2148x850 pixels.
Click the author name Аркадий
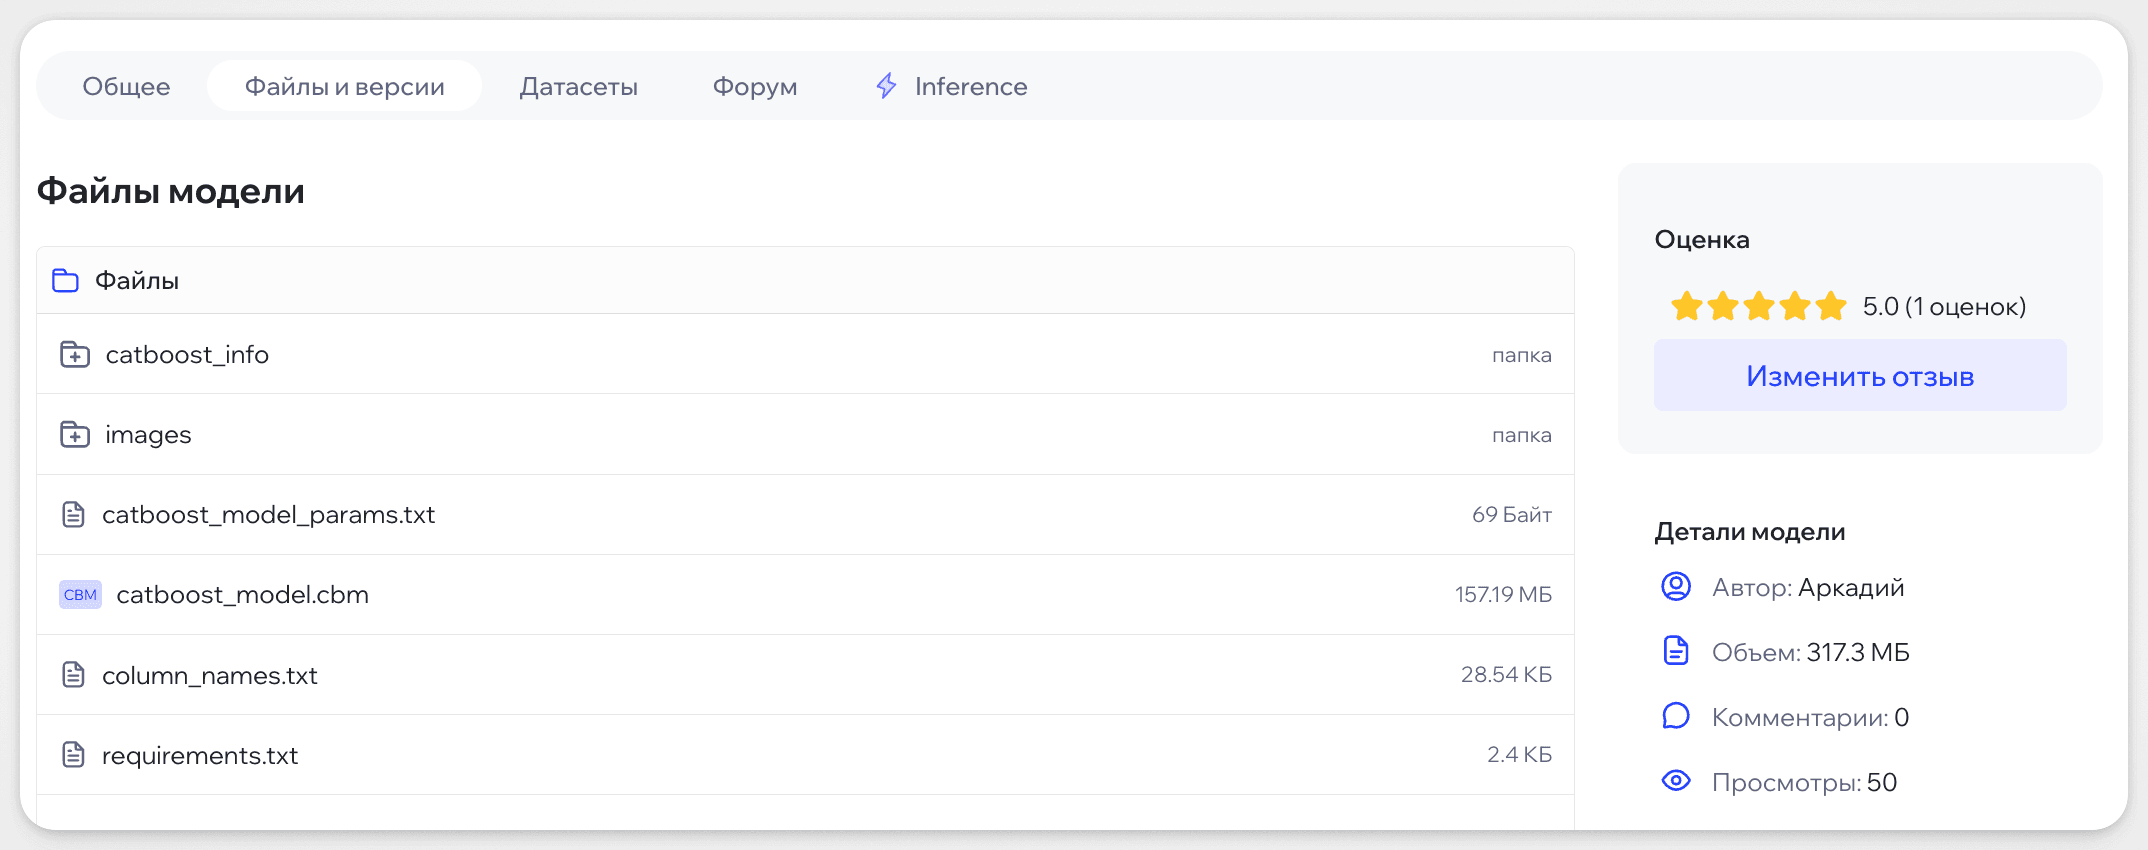[1851, 587]
